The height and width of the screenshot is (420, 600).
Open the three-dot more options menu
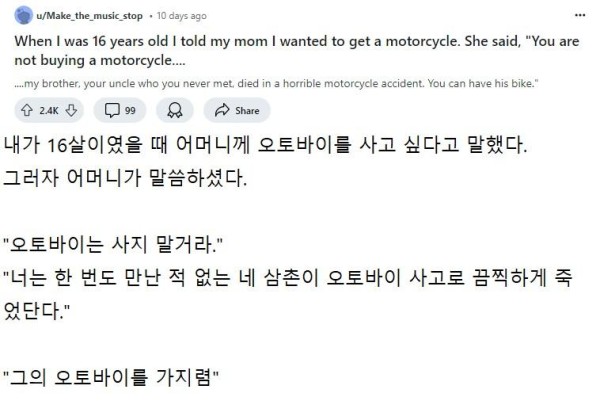(x=580, y=15)
